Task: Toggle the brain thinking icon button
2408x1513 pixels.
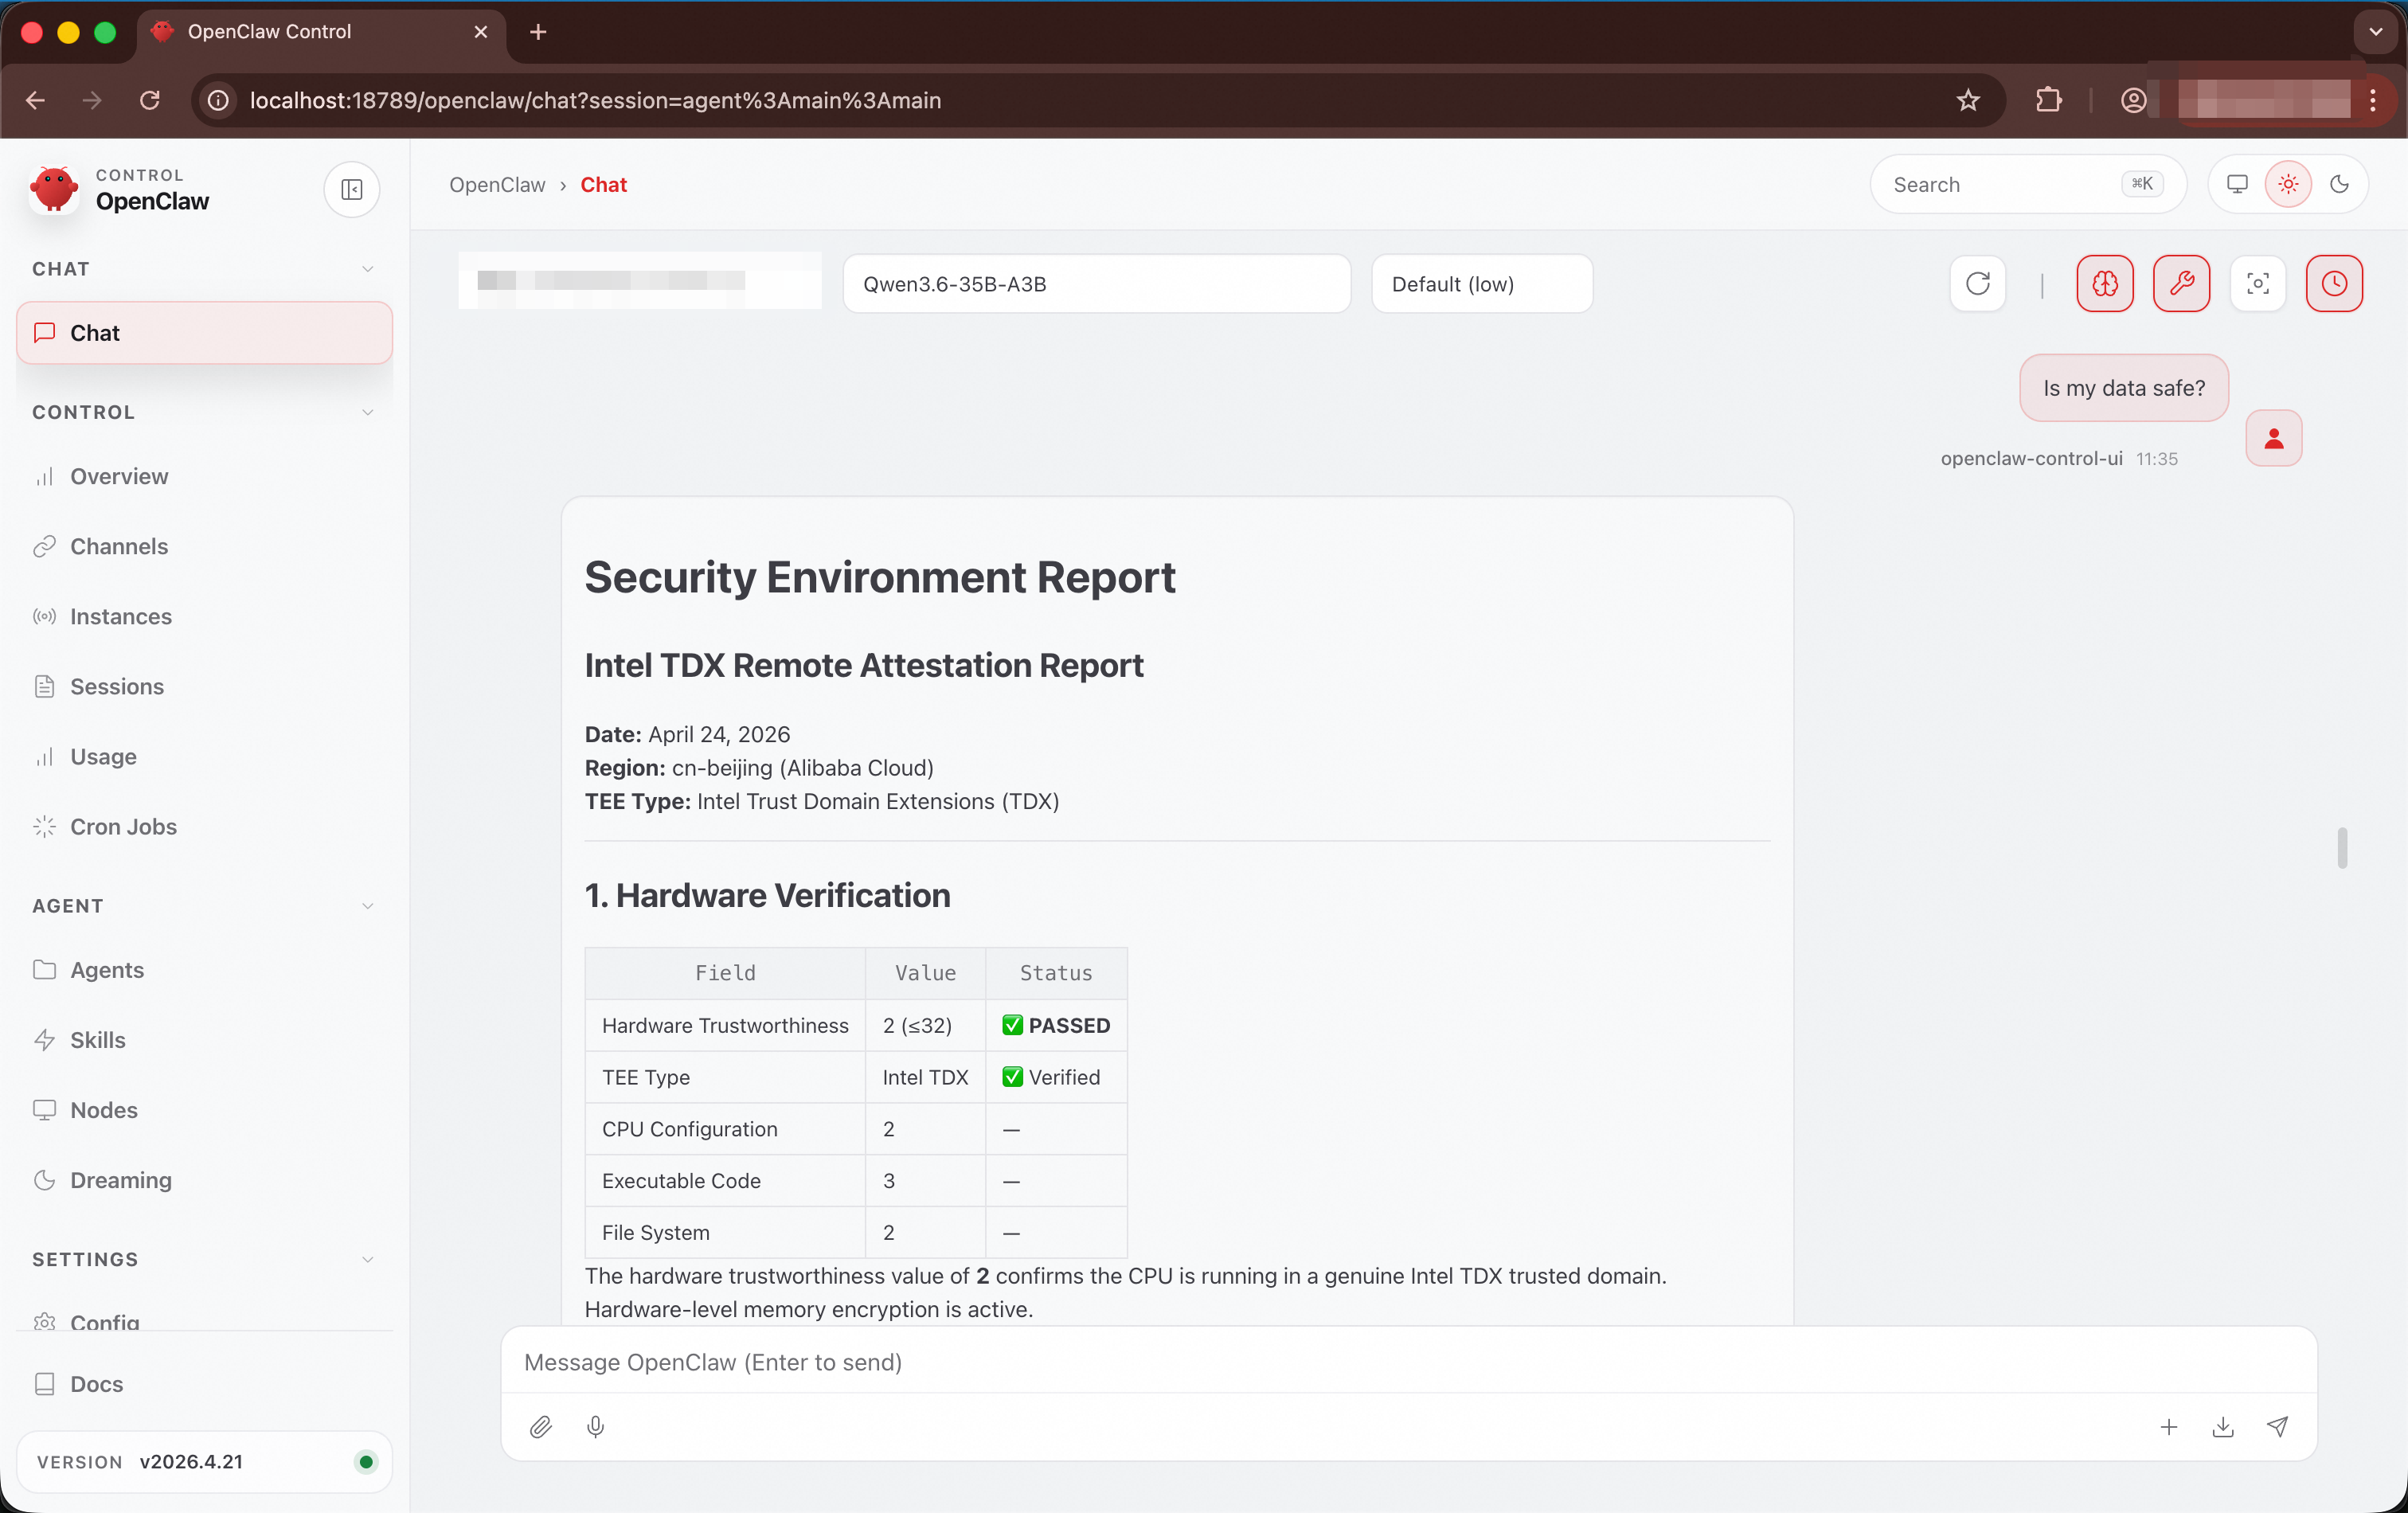Action: pyautogui.click(x=2104, y=284)
